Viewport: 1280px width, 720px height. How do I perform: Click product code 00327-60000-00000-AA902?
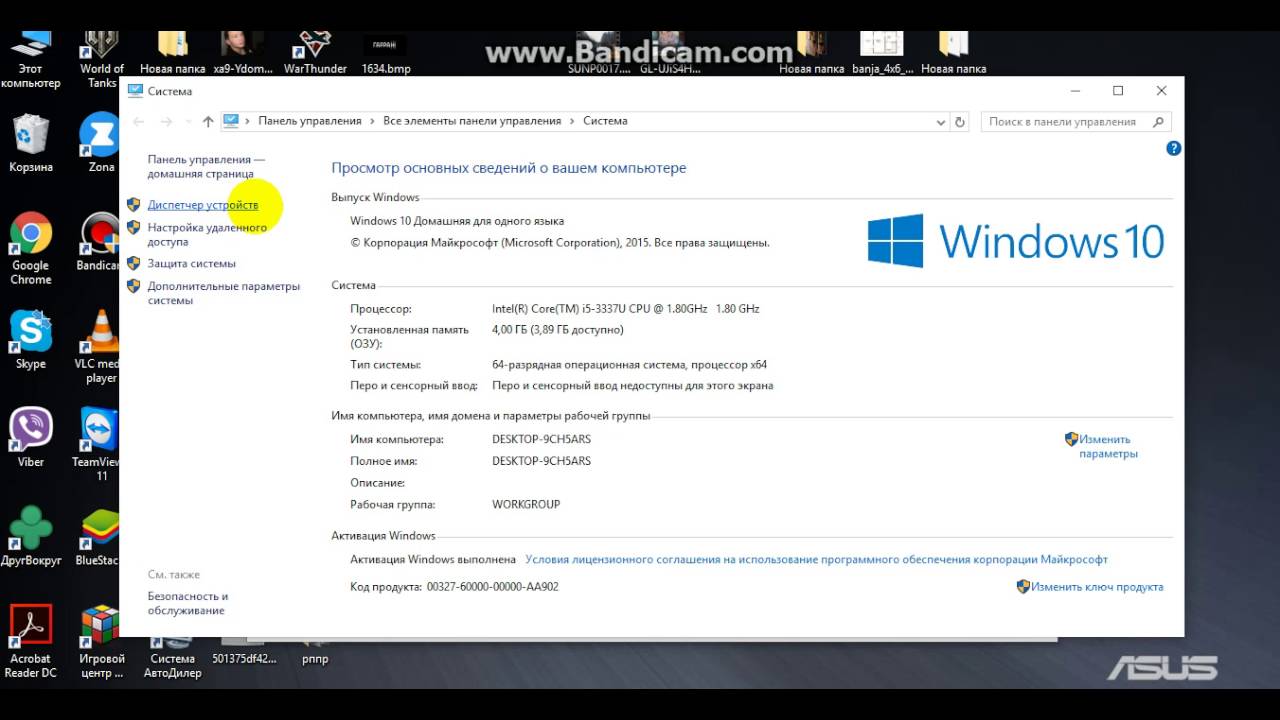coord(493,587)
